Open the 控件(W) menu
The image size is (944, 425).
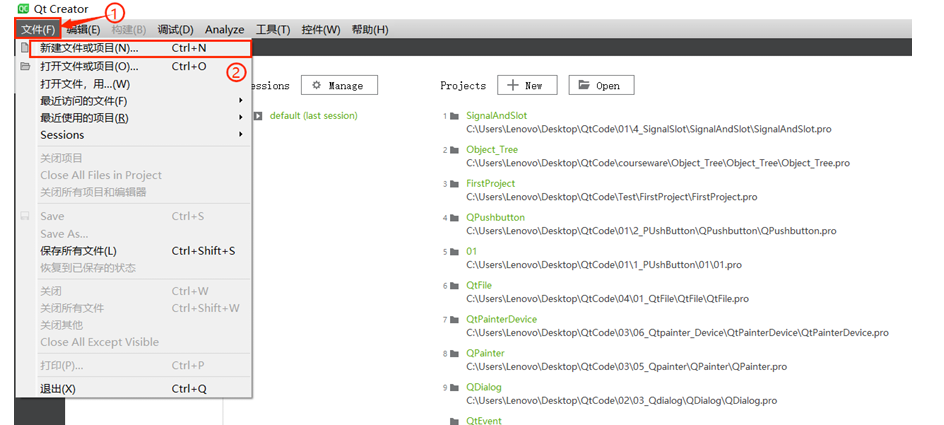321,29
